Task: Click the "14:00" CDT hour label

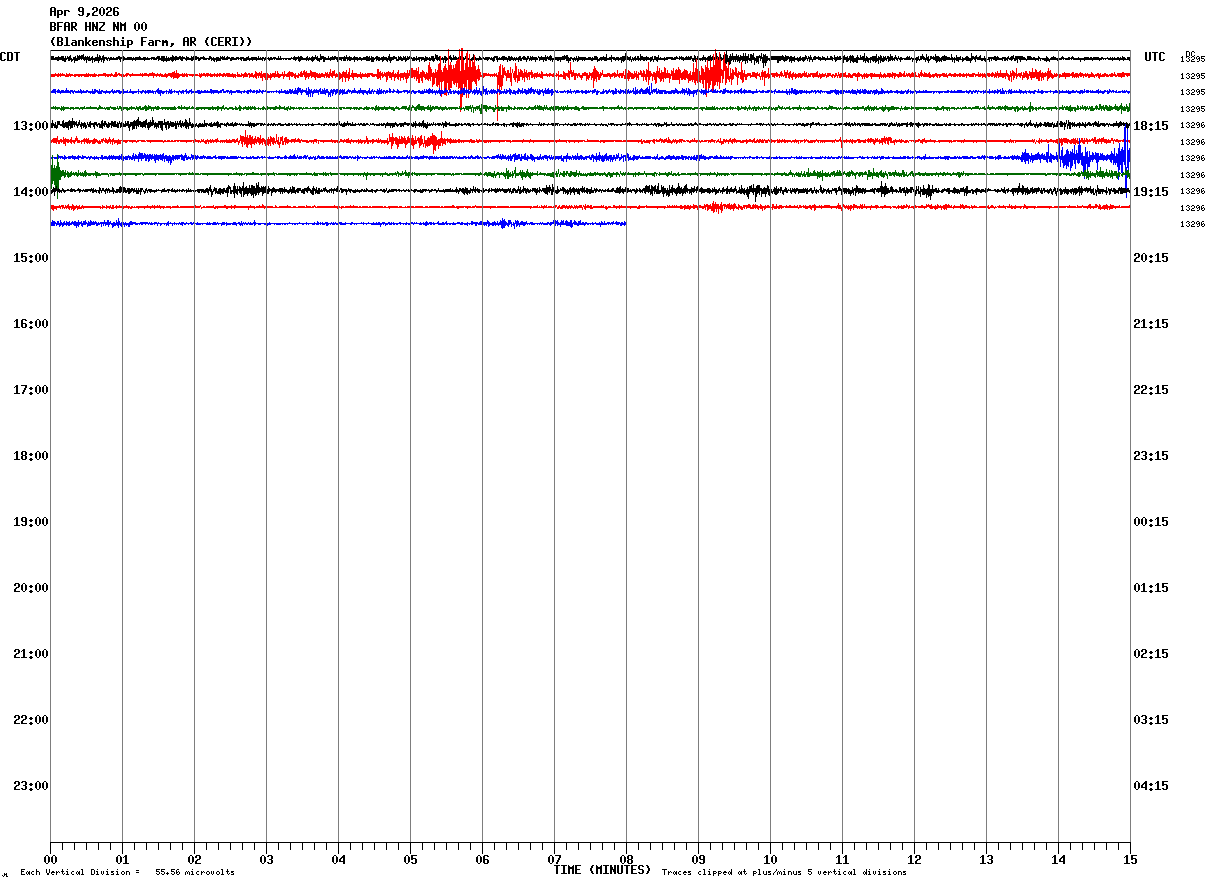Action: pyautogui.click(x=31, y=192)
